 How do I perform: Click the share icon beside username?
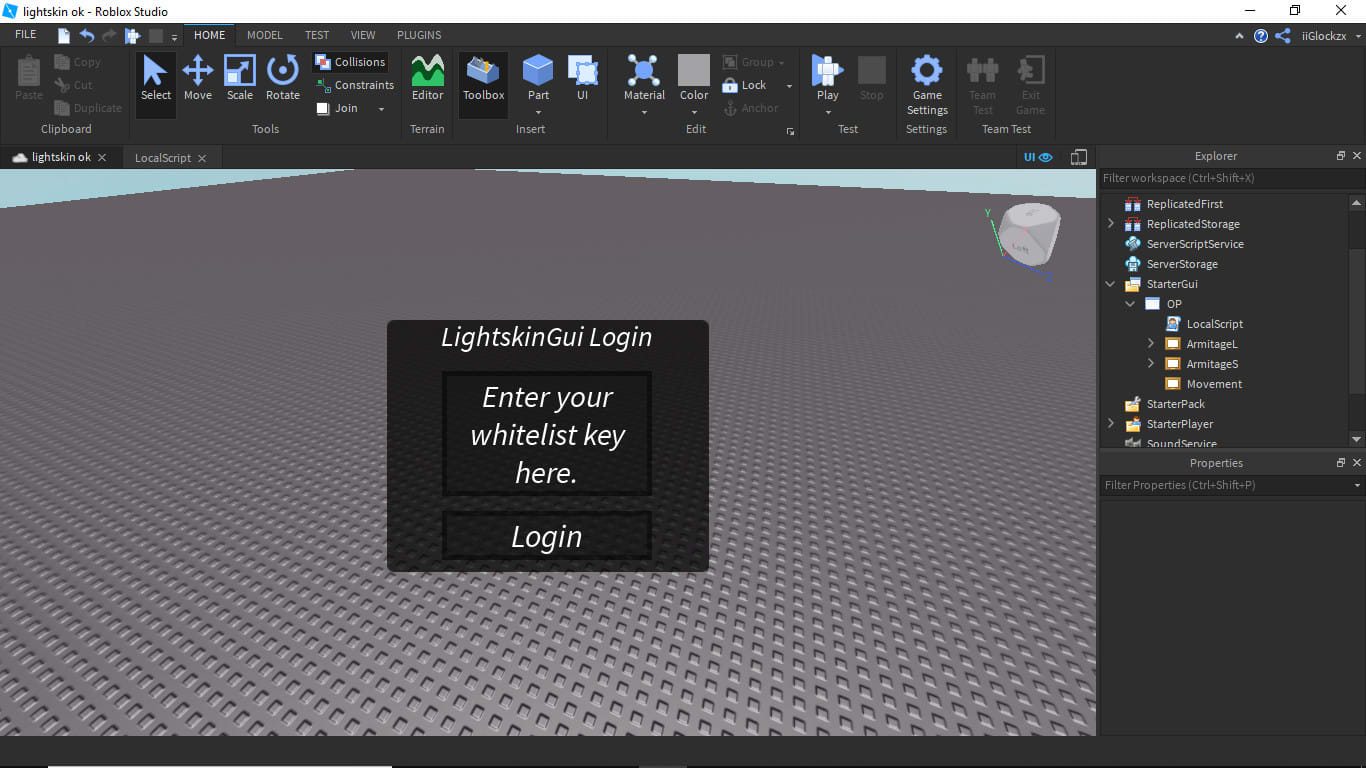pos(1283,35)
